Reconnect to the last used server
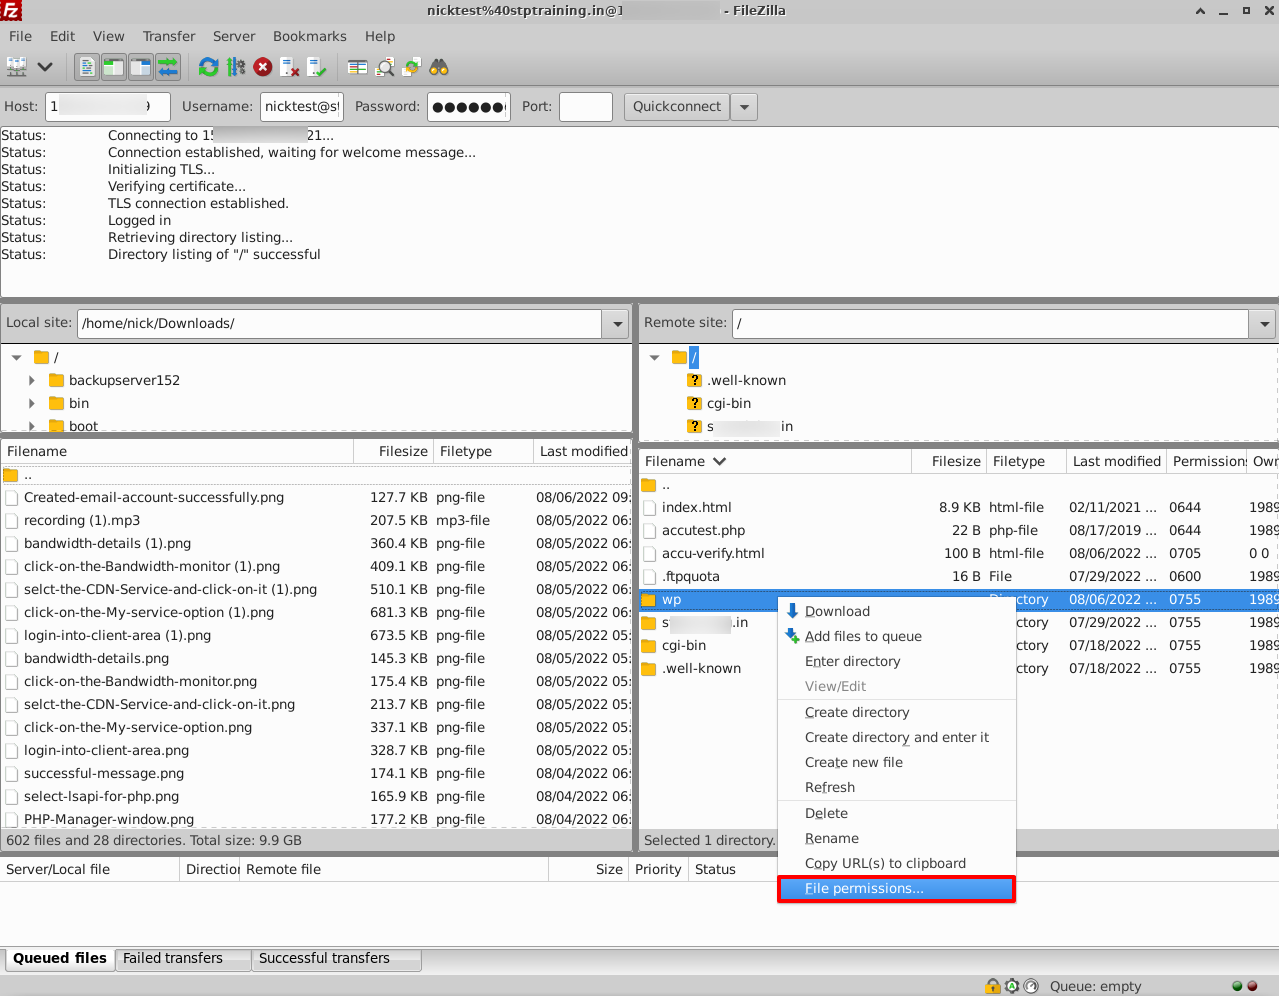 tap(317, 67)
